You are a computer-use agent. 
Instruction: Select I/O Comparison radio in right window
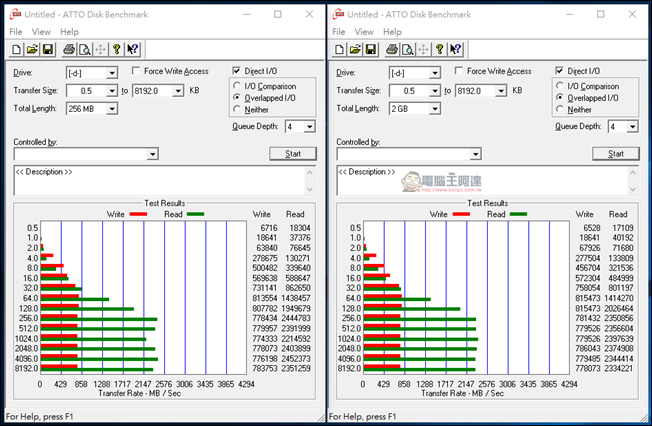[x=560, y=86]
